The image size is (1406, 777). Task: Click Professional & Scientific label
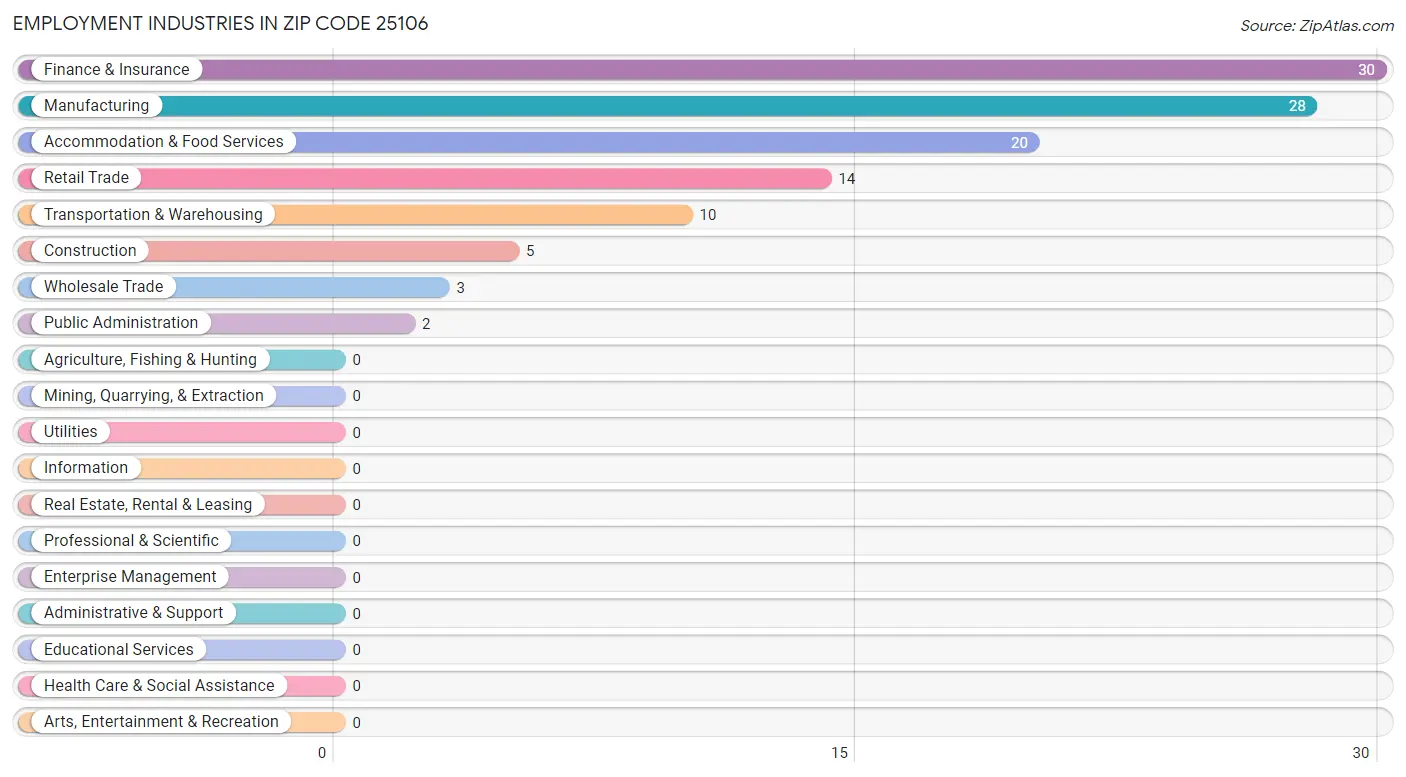click(131, 540)
